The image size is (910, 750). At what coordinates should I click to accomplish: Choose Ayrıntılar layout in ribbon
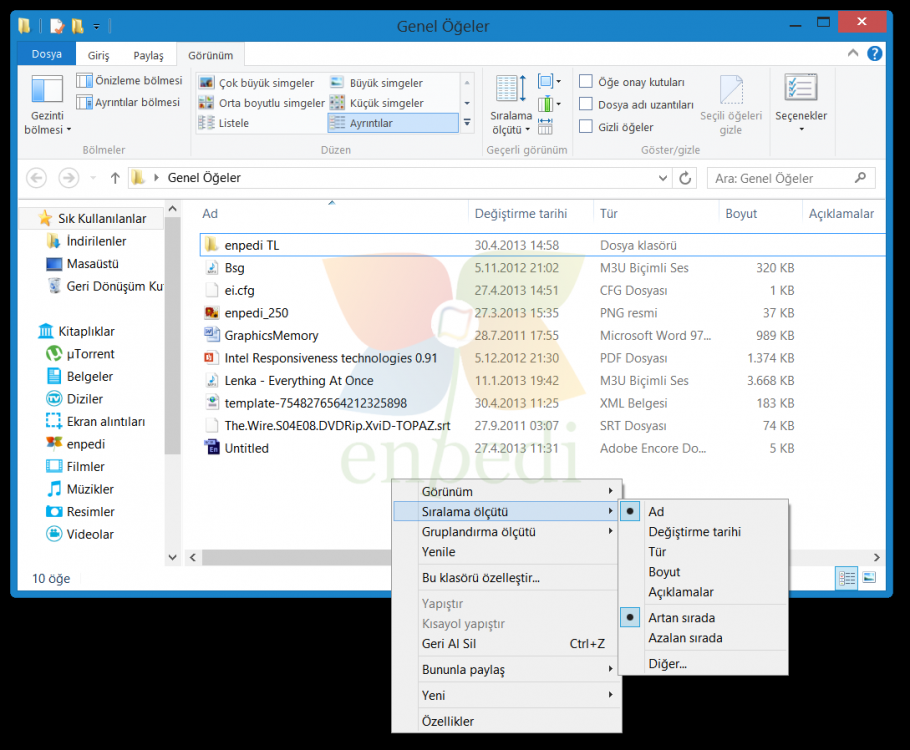coord(393,123)
